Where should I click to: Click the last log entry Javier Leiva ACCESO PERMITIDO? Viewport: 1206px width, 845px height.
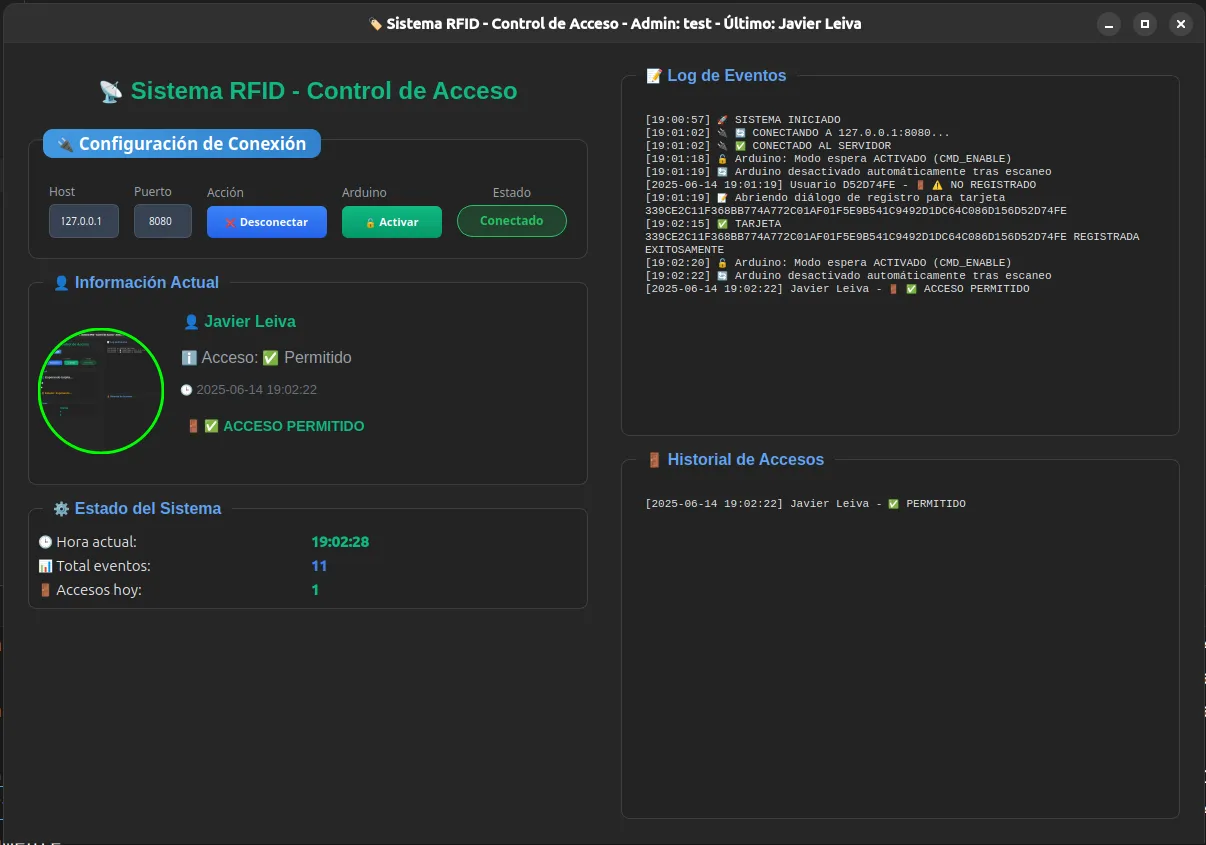pyautogui.click(x=837, y=289)
